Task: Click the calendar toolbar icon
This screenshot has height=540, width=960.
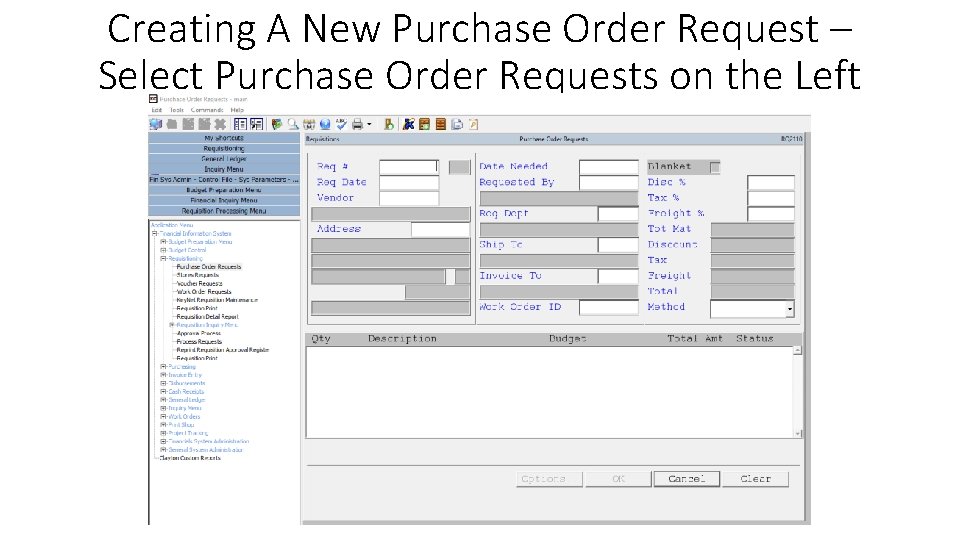Action: 309,124
